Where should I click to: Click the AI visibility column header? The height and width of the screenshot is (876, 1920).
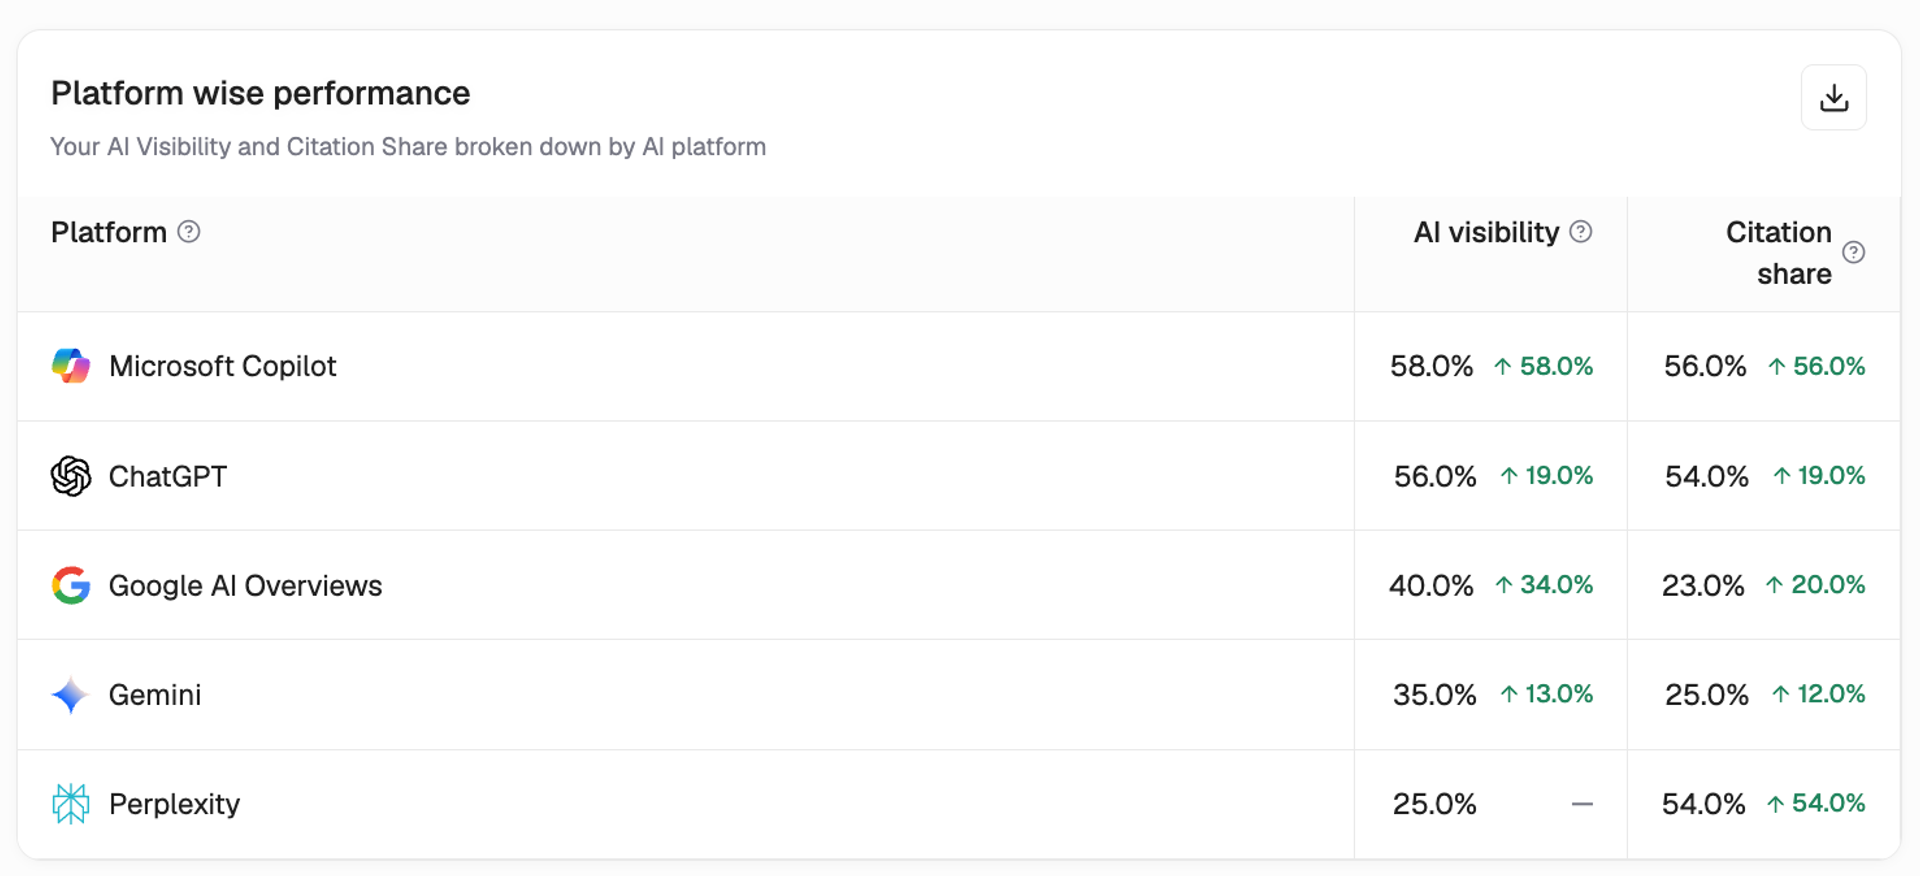pyautogui.click(x=1486, y=232)
